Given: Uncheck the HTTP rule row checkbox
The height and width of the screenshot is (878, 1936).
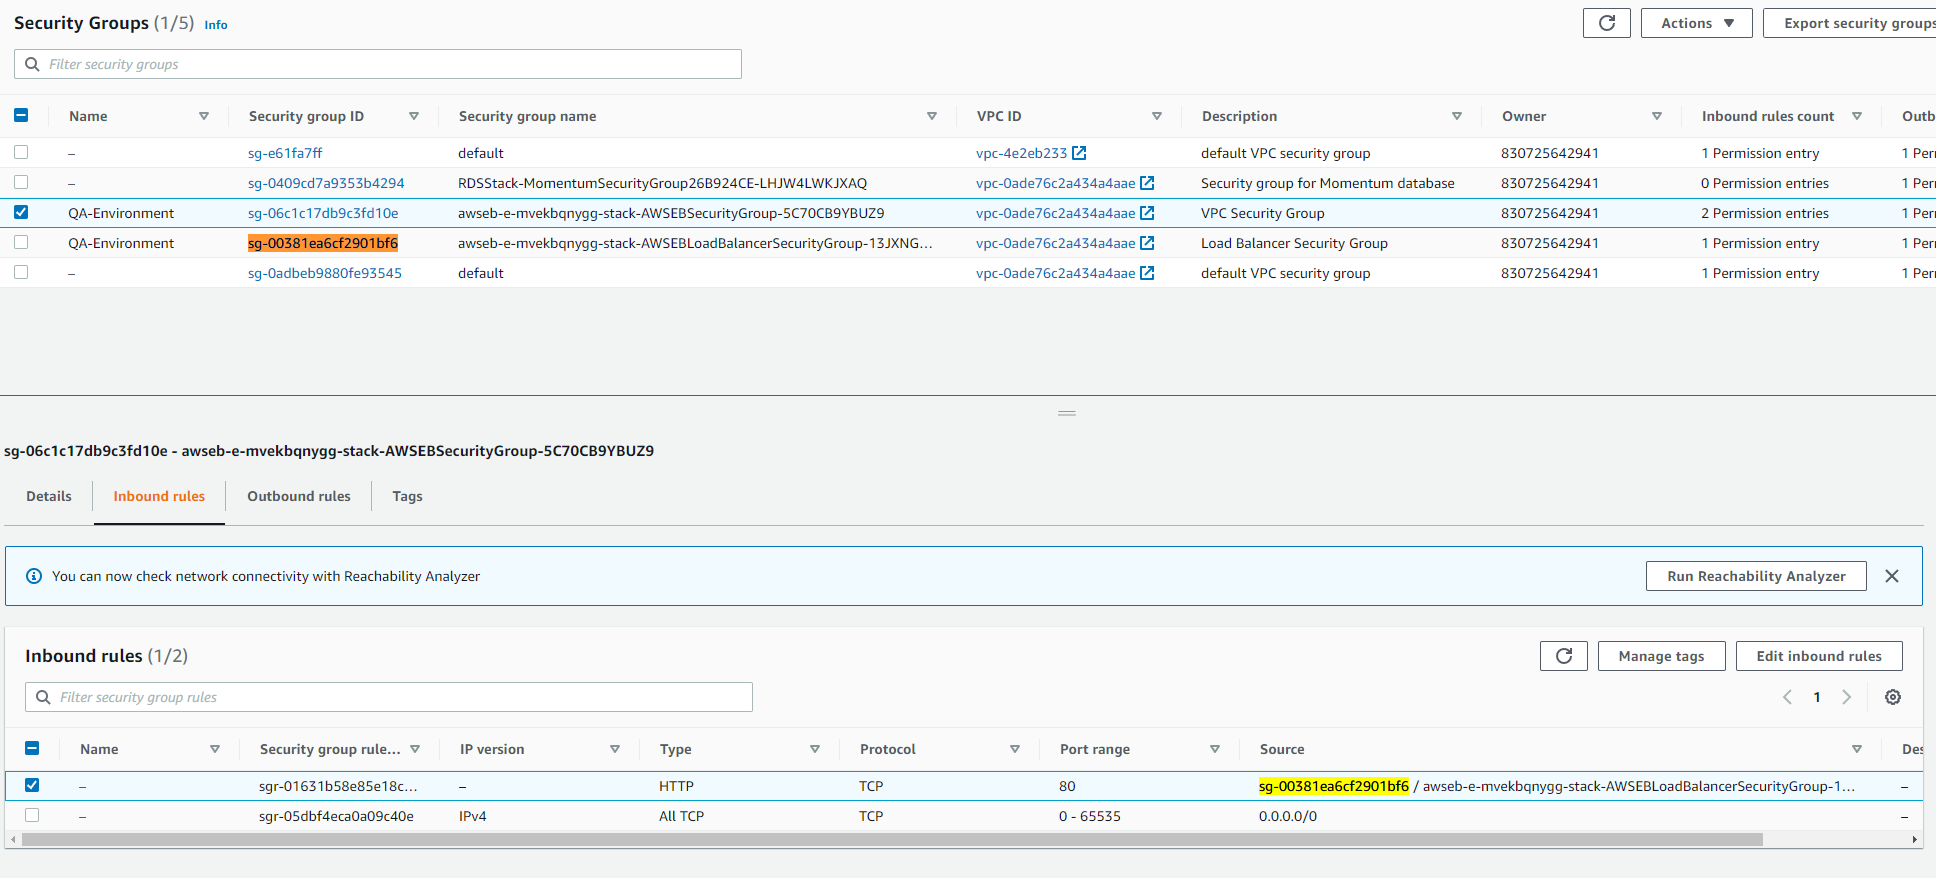Looking at the screenshot, I should 32,785.
